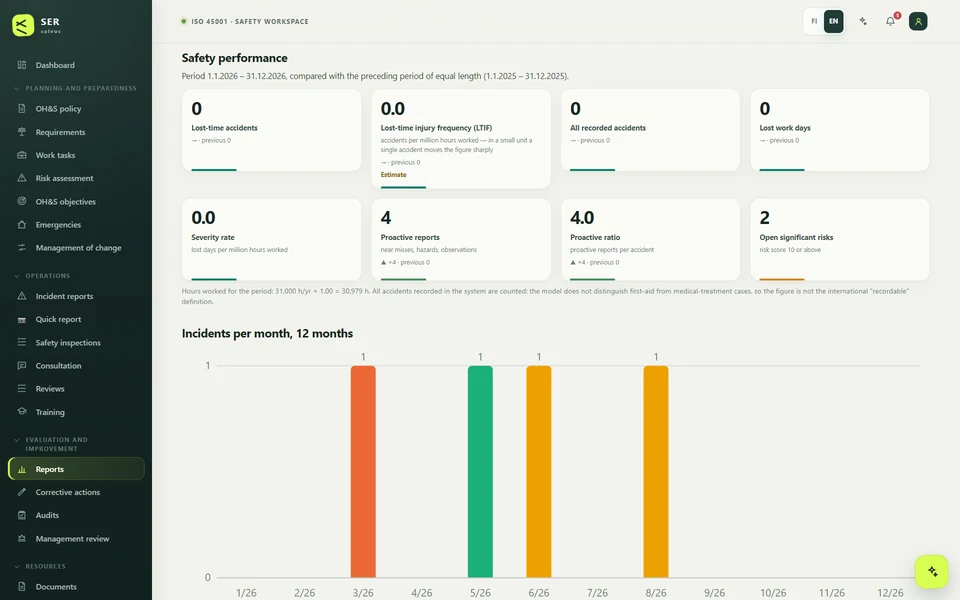Click 'Incidents per month, 12 months' heading
Screen dimensions: 960x600
(x=268, y=334)
